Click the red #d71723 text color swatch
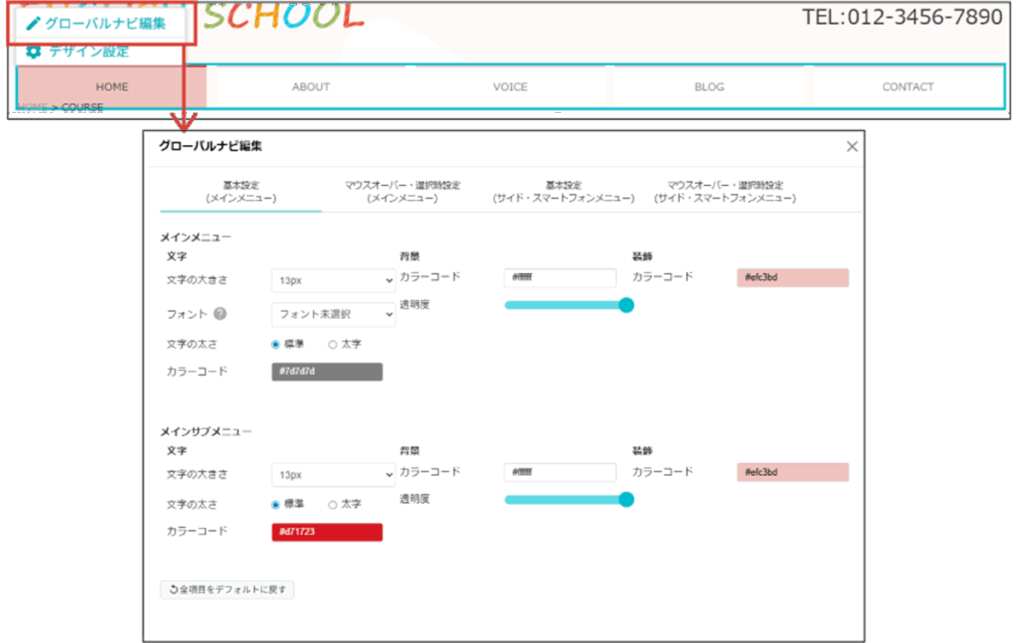This screenshot has height=643, width=1024. coord(326,532)
